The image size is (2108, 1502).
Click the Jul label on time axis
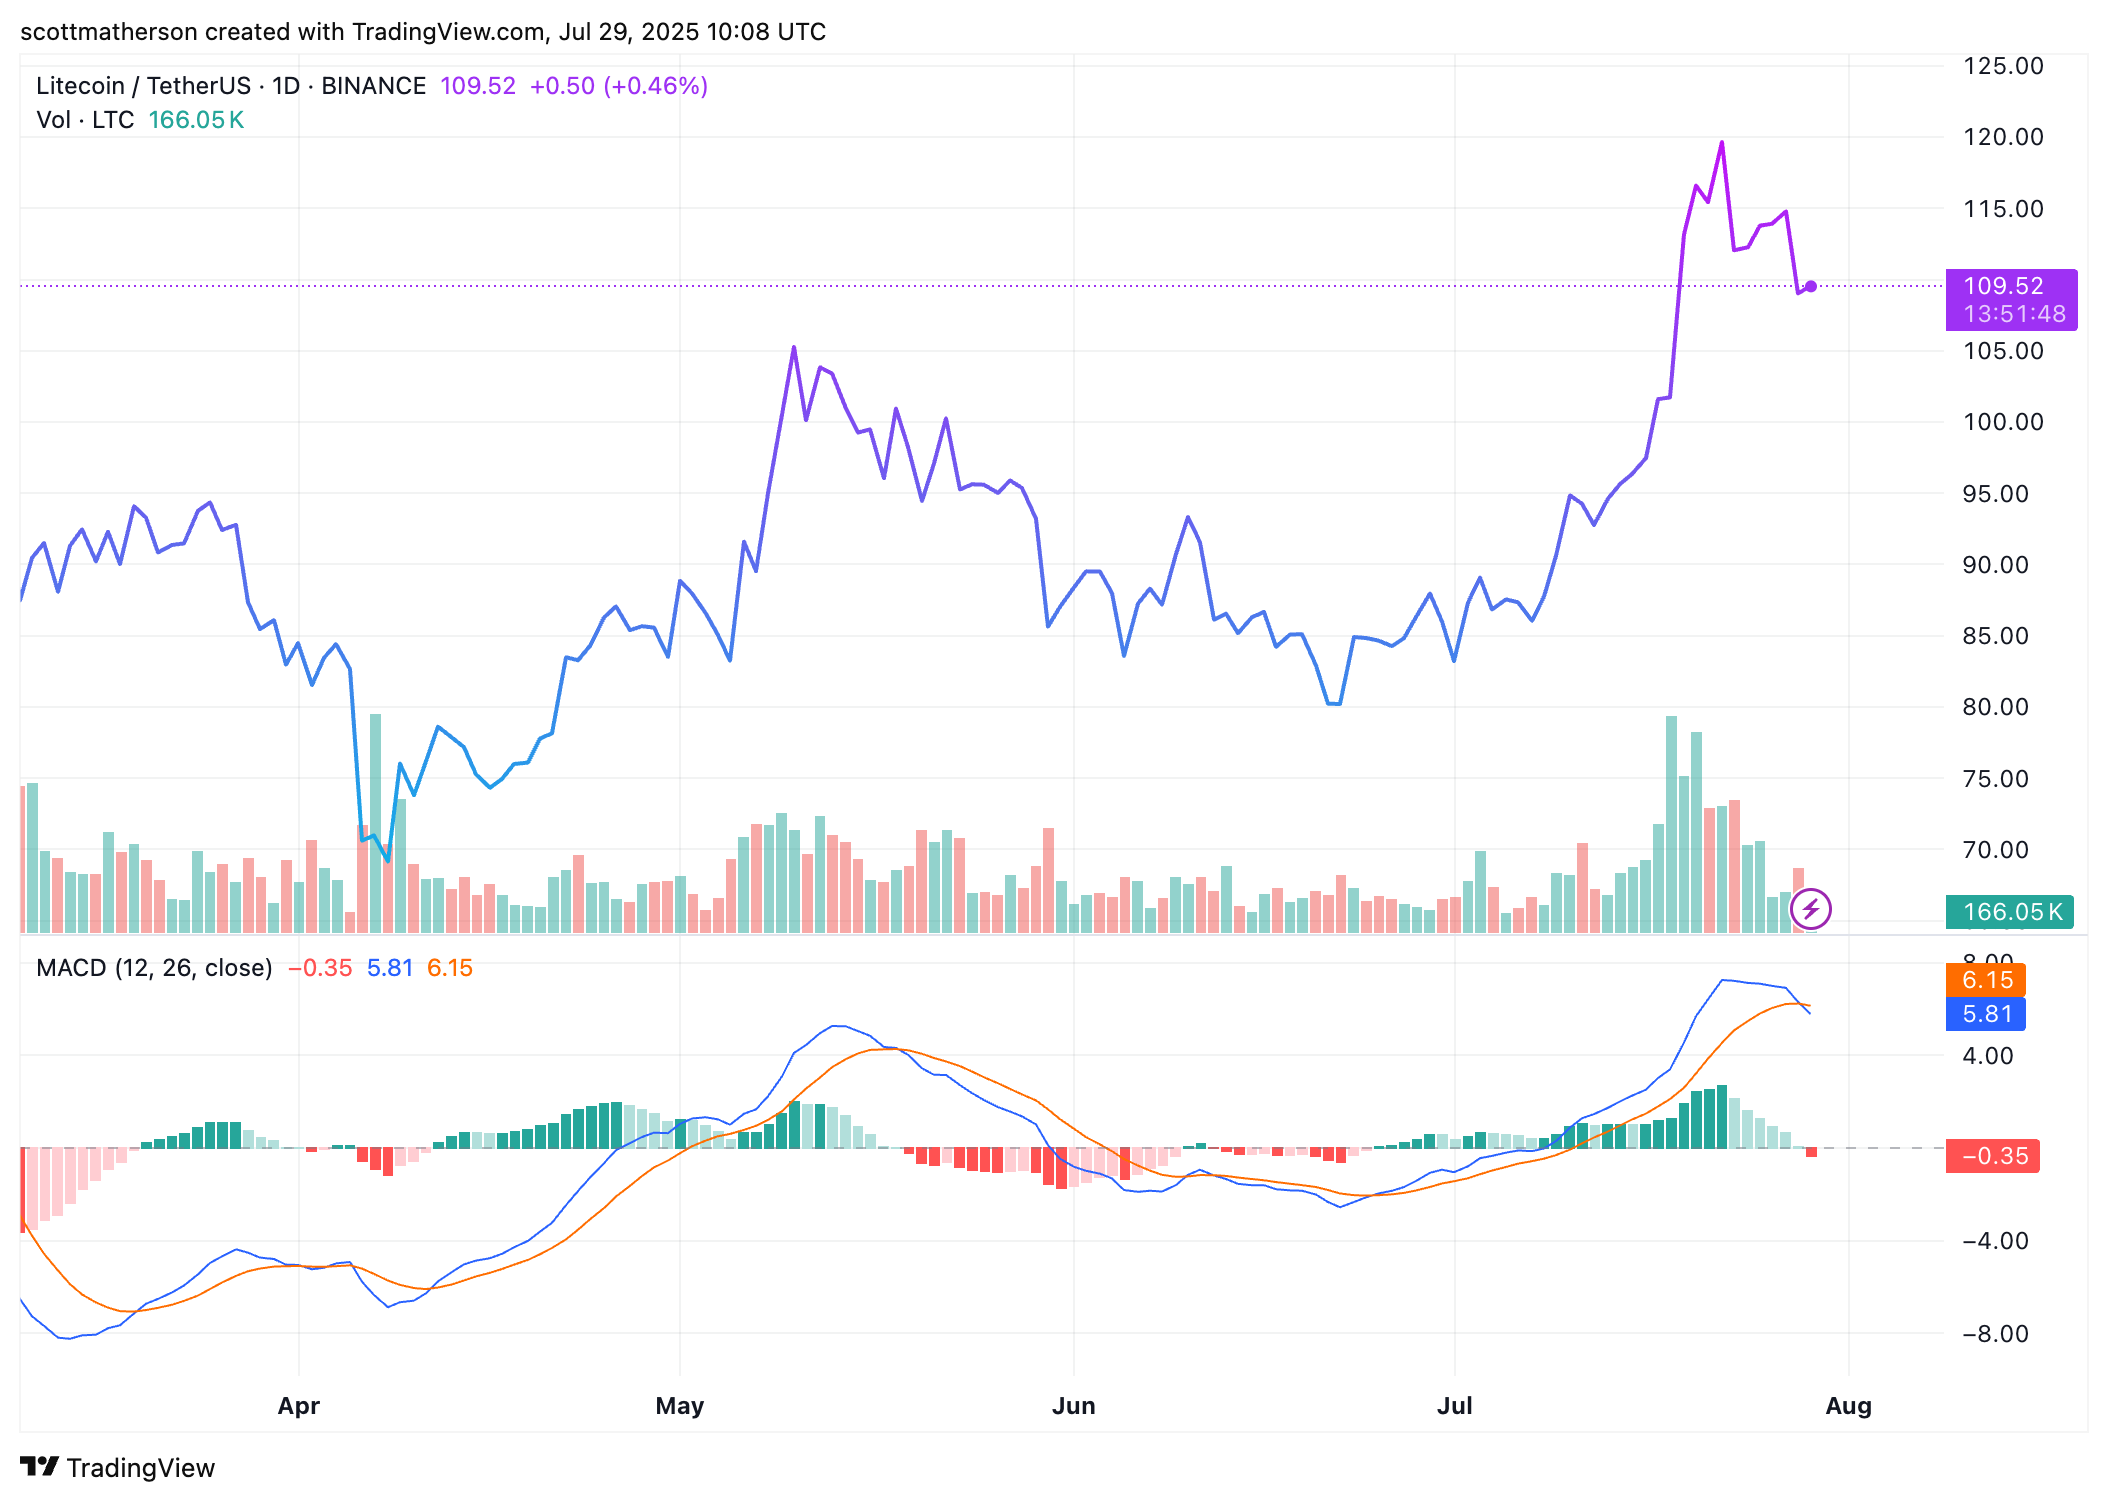(1454, 1406)
